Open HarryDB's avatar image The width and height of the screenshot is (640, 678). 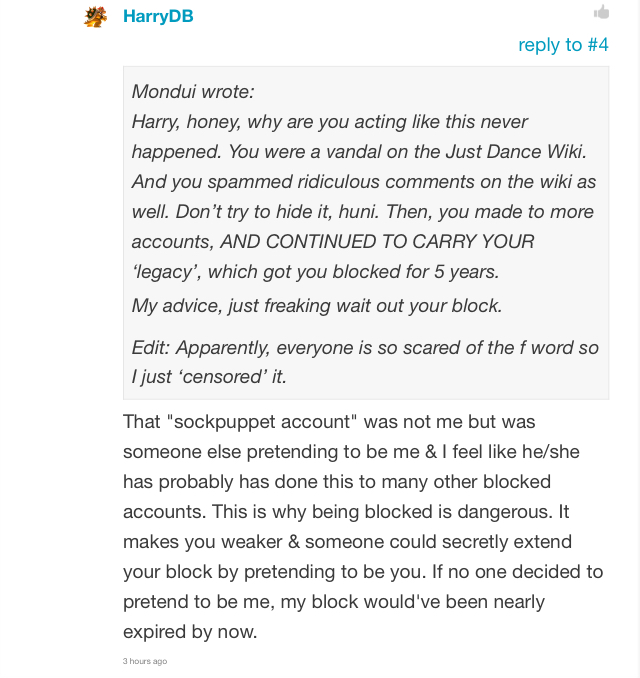pos(96,16)
